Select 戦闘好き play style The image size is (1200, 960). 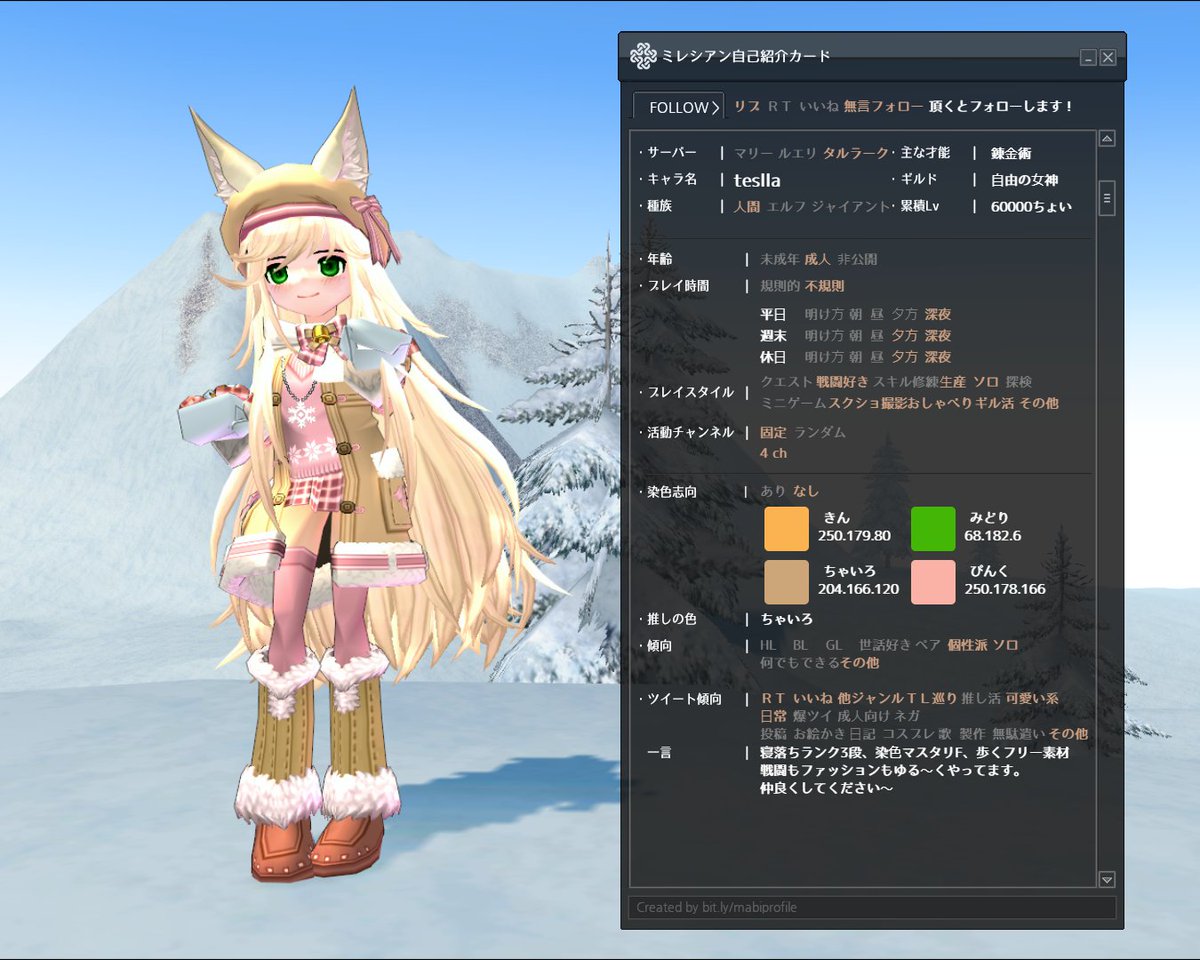coord(843,382)
